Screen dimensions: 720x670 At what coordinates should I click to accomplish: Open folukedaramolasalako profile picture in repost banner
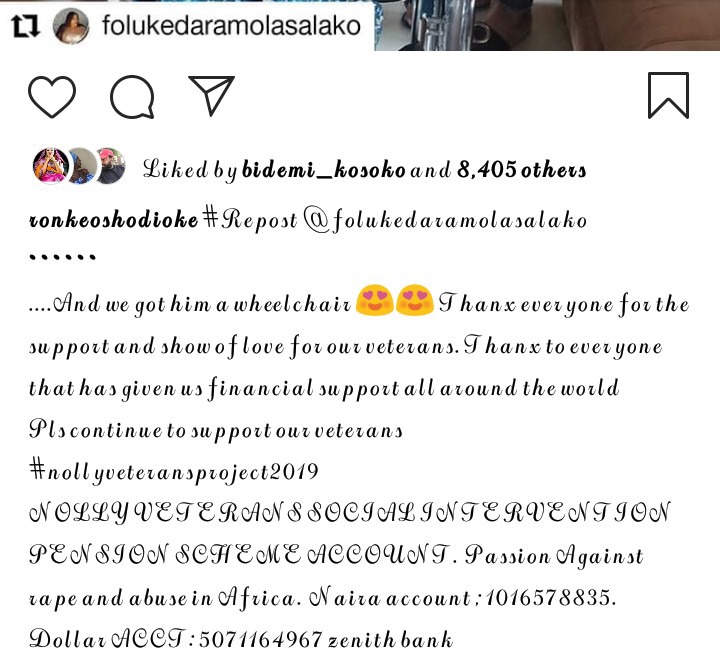pyautogui.click(x=71, y=26)
